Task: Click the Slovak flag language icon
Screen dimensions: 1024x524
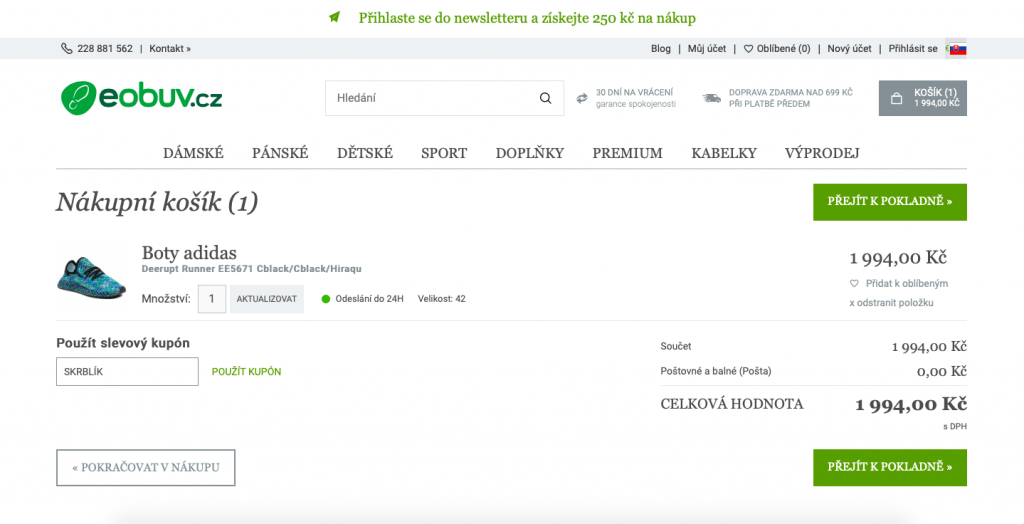Action: coord(957,49)
